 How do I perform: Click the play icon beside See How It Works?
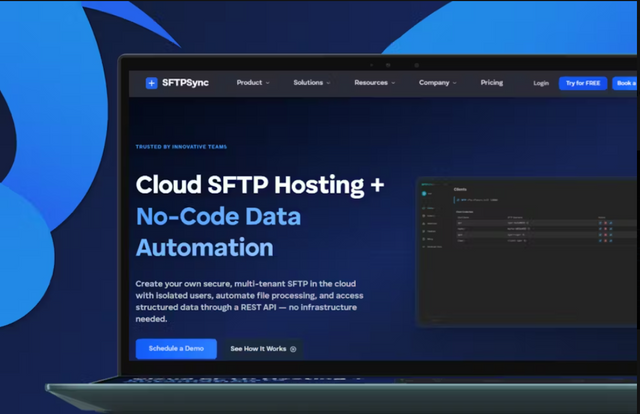(293, 349)
